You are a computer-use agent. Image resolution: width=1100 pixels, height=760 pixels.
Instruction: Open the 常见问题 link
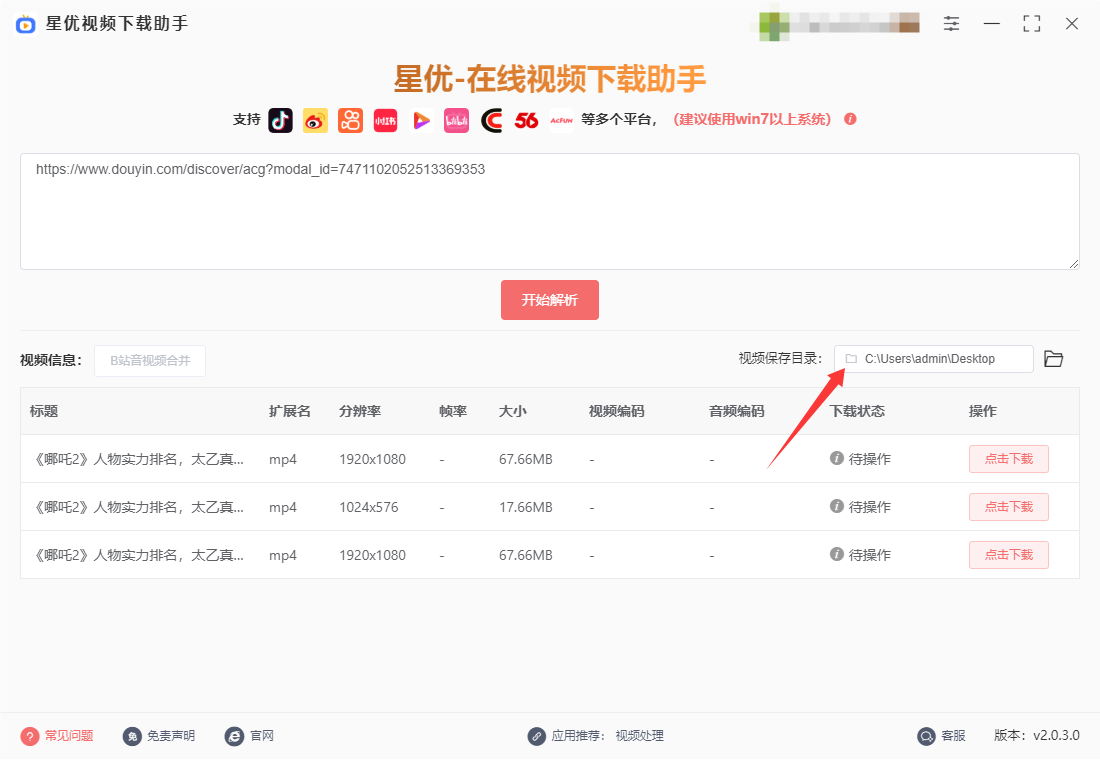pyautogui.click(x=69, y=736)
